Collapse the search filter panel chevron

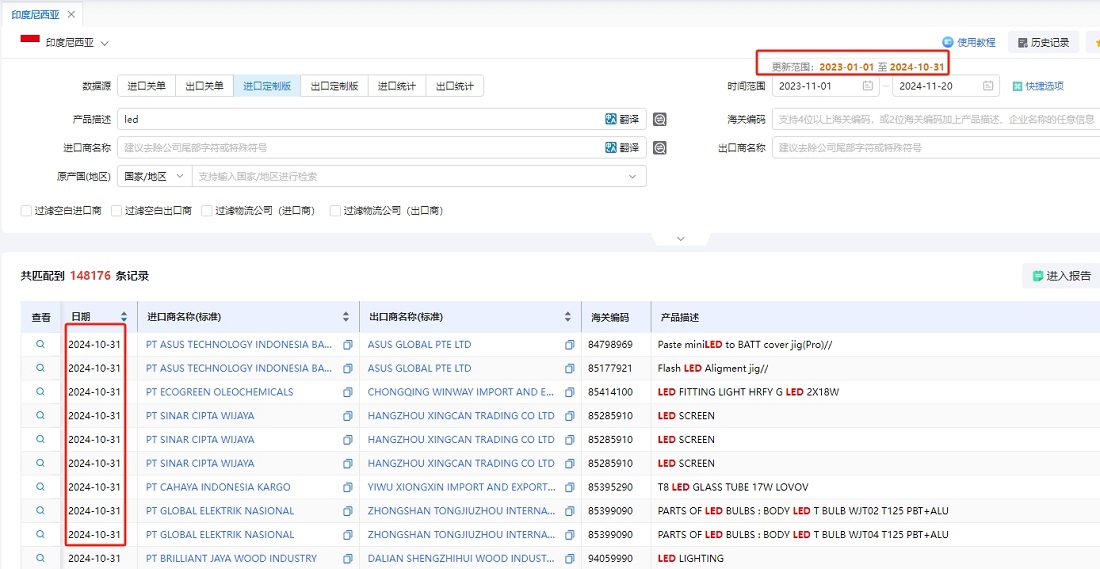coord(680,239)
